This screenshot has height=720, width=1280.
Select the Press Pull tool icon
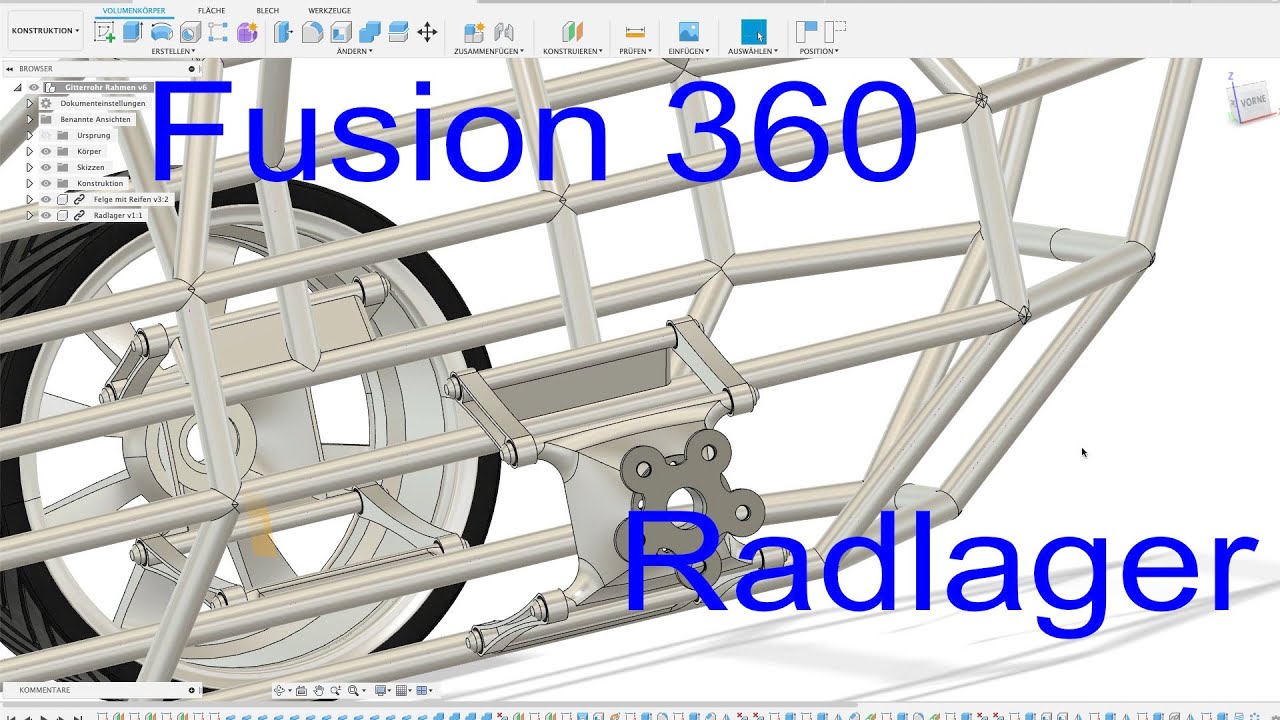(x=284, y=32)
